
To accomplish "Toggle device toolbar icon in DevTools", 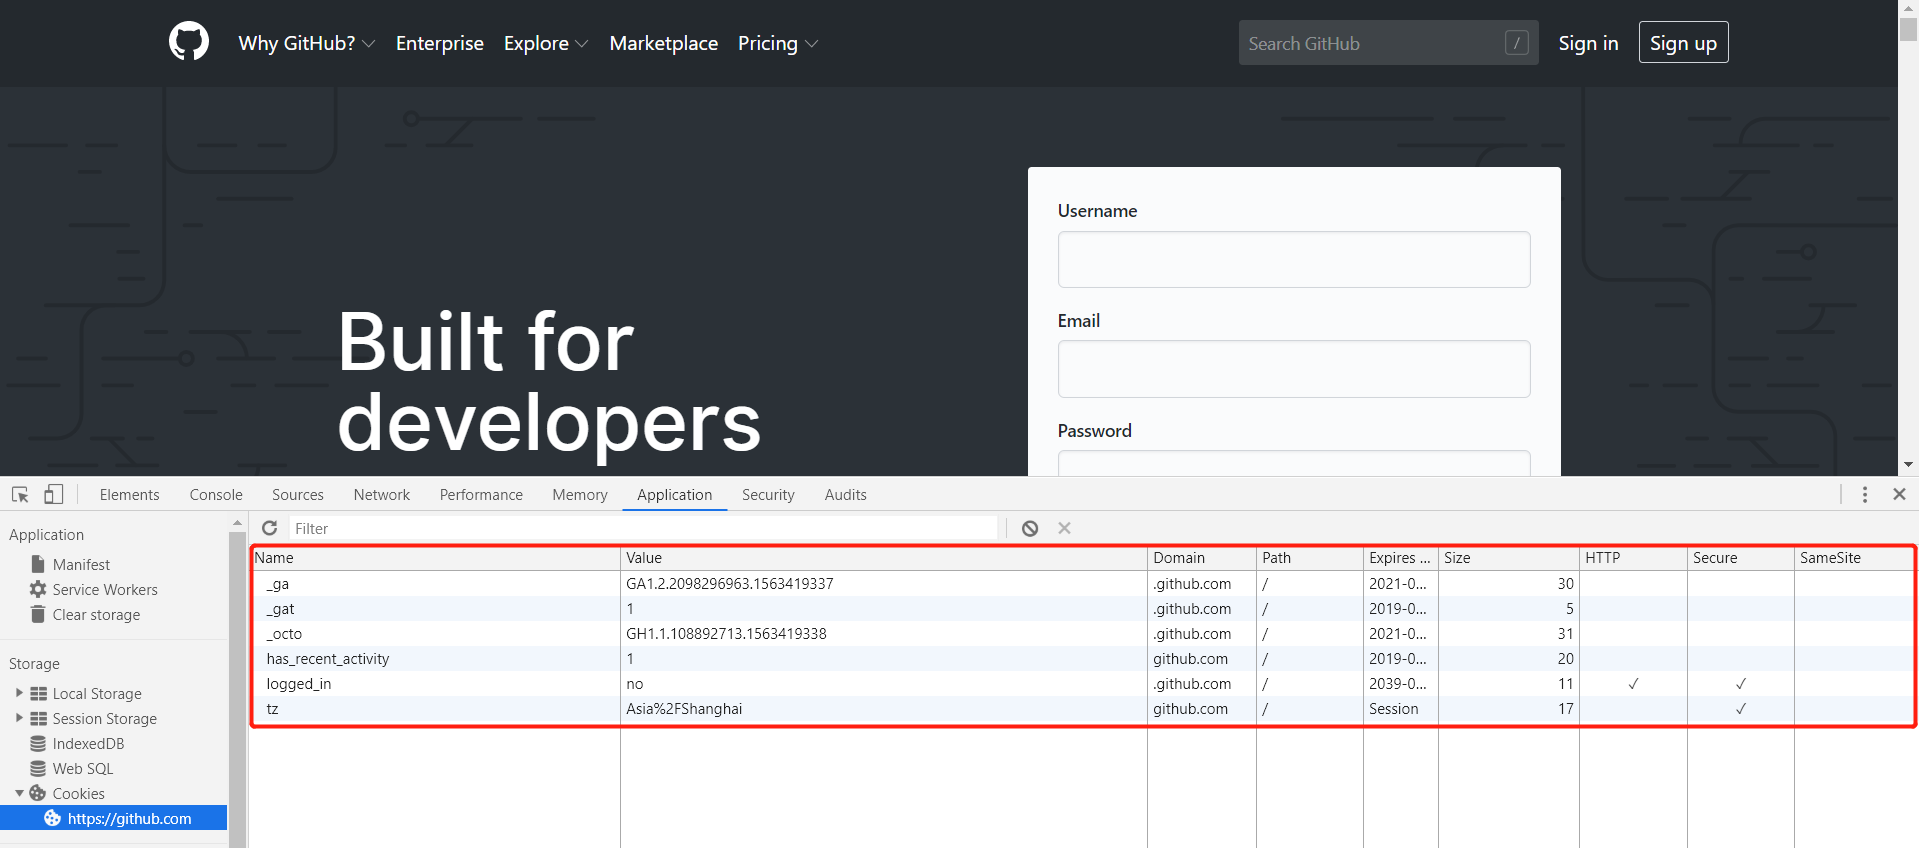I will 54,494.
